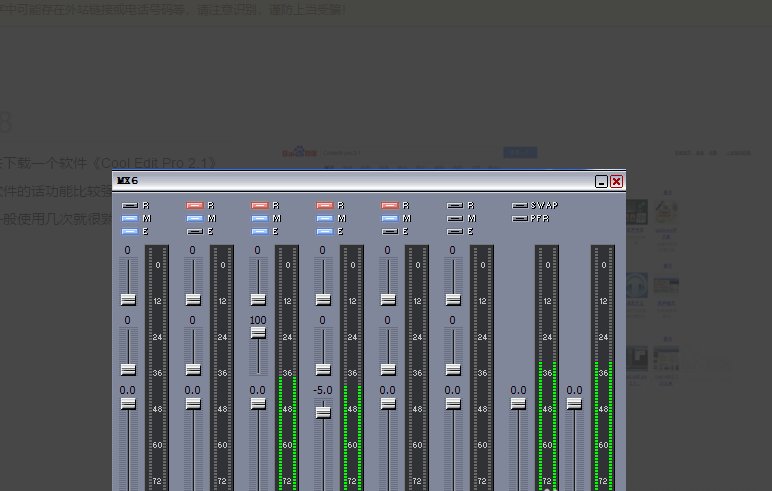Screen dimensions: 772x491
Task: Toggle the M button on sixth channel
Action: click(454, 218)
